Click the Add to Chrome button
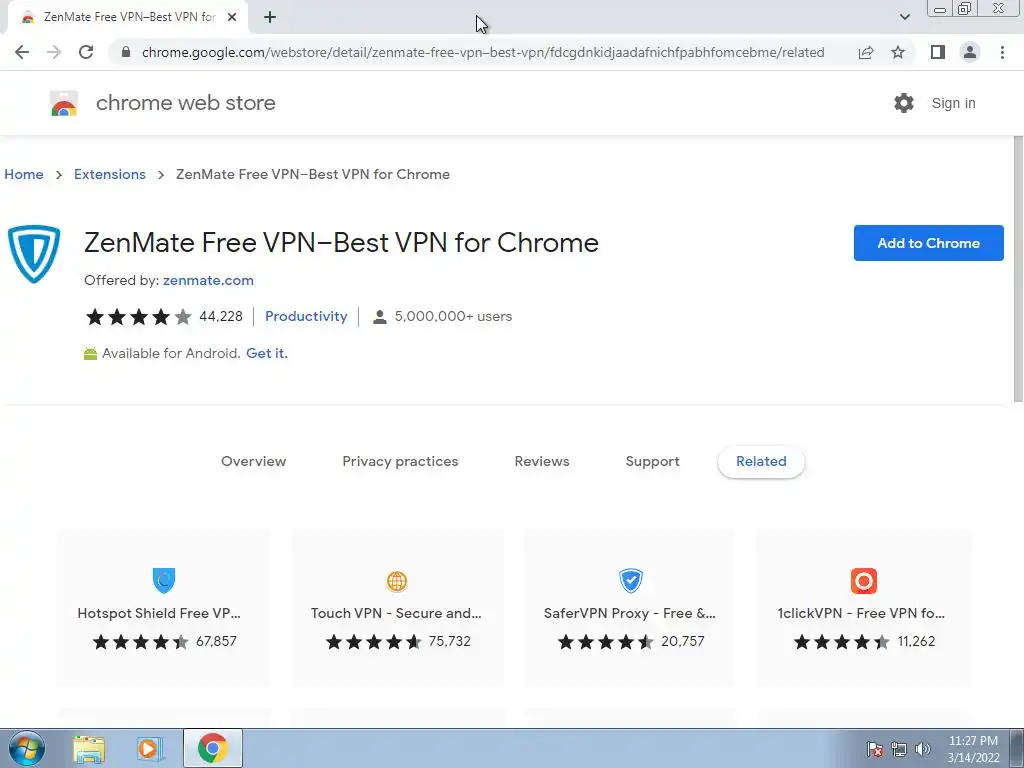 (928, 243)
